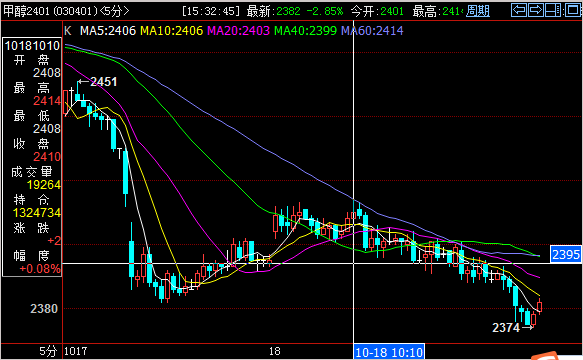The image size is (583, 360).
Task: Click the 2374 low price marker
Action: click(506, 328)
